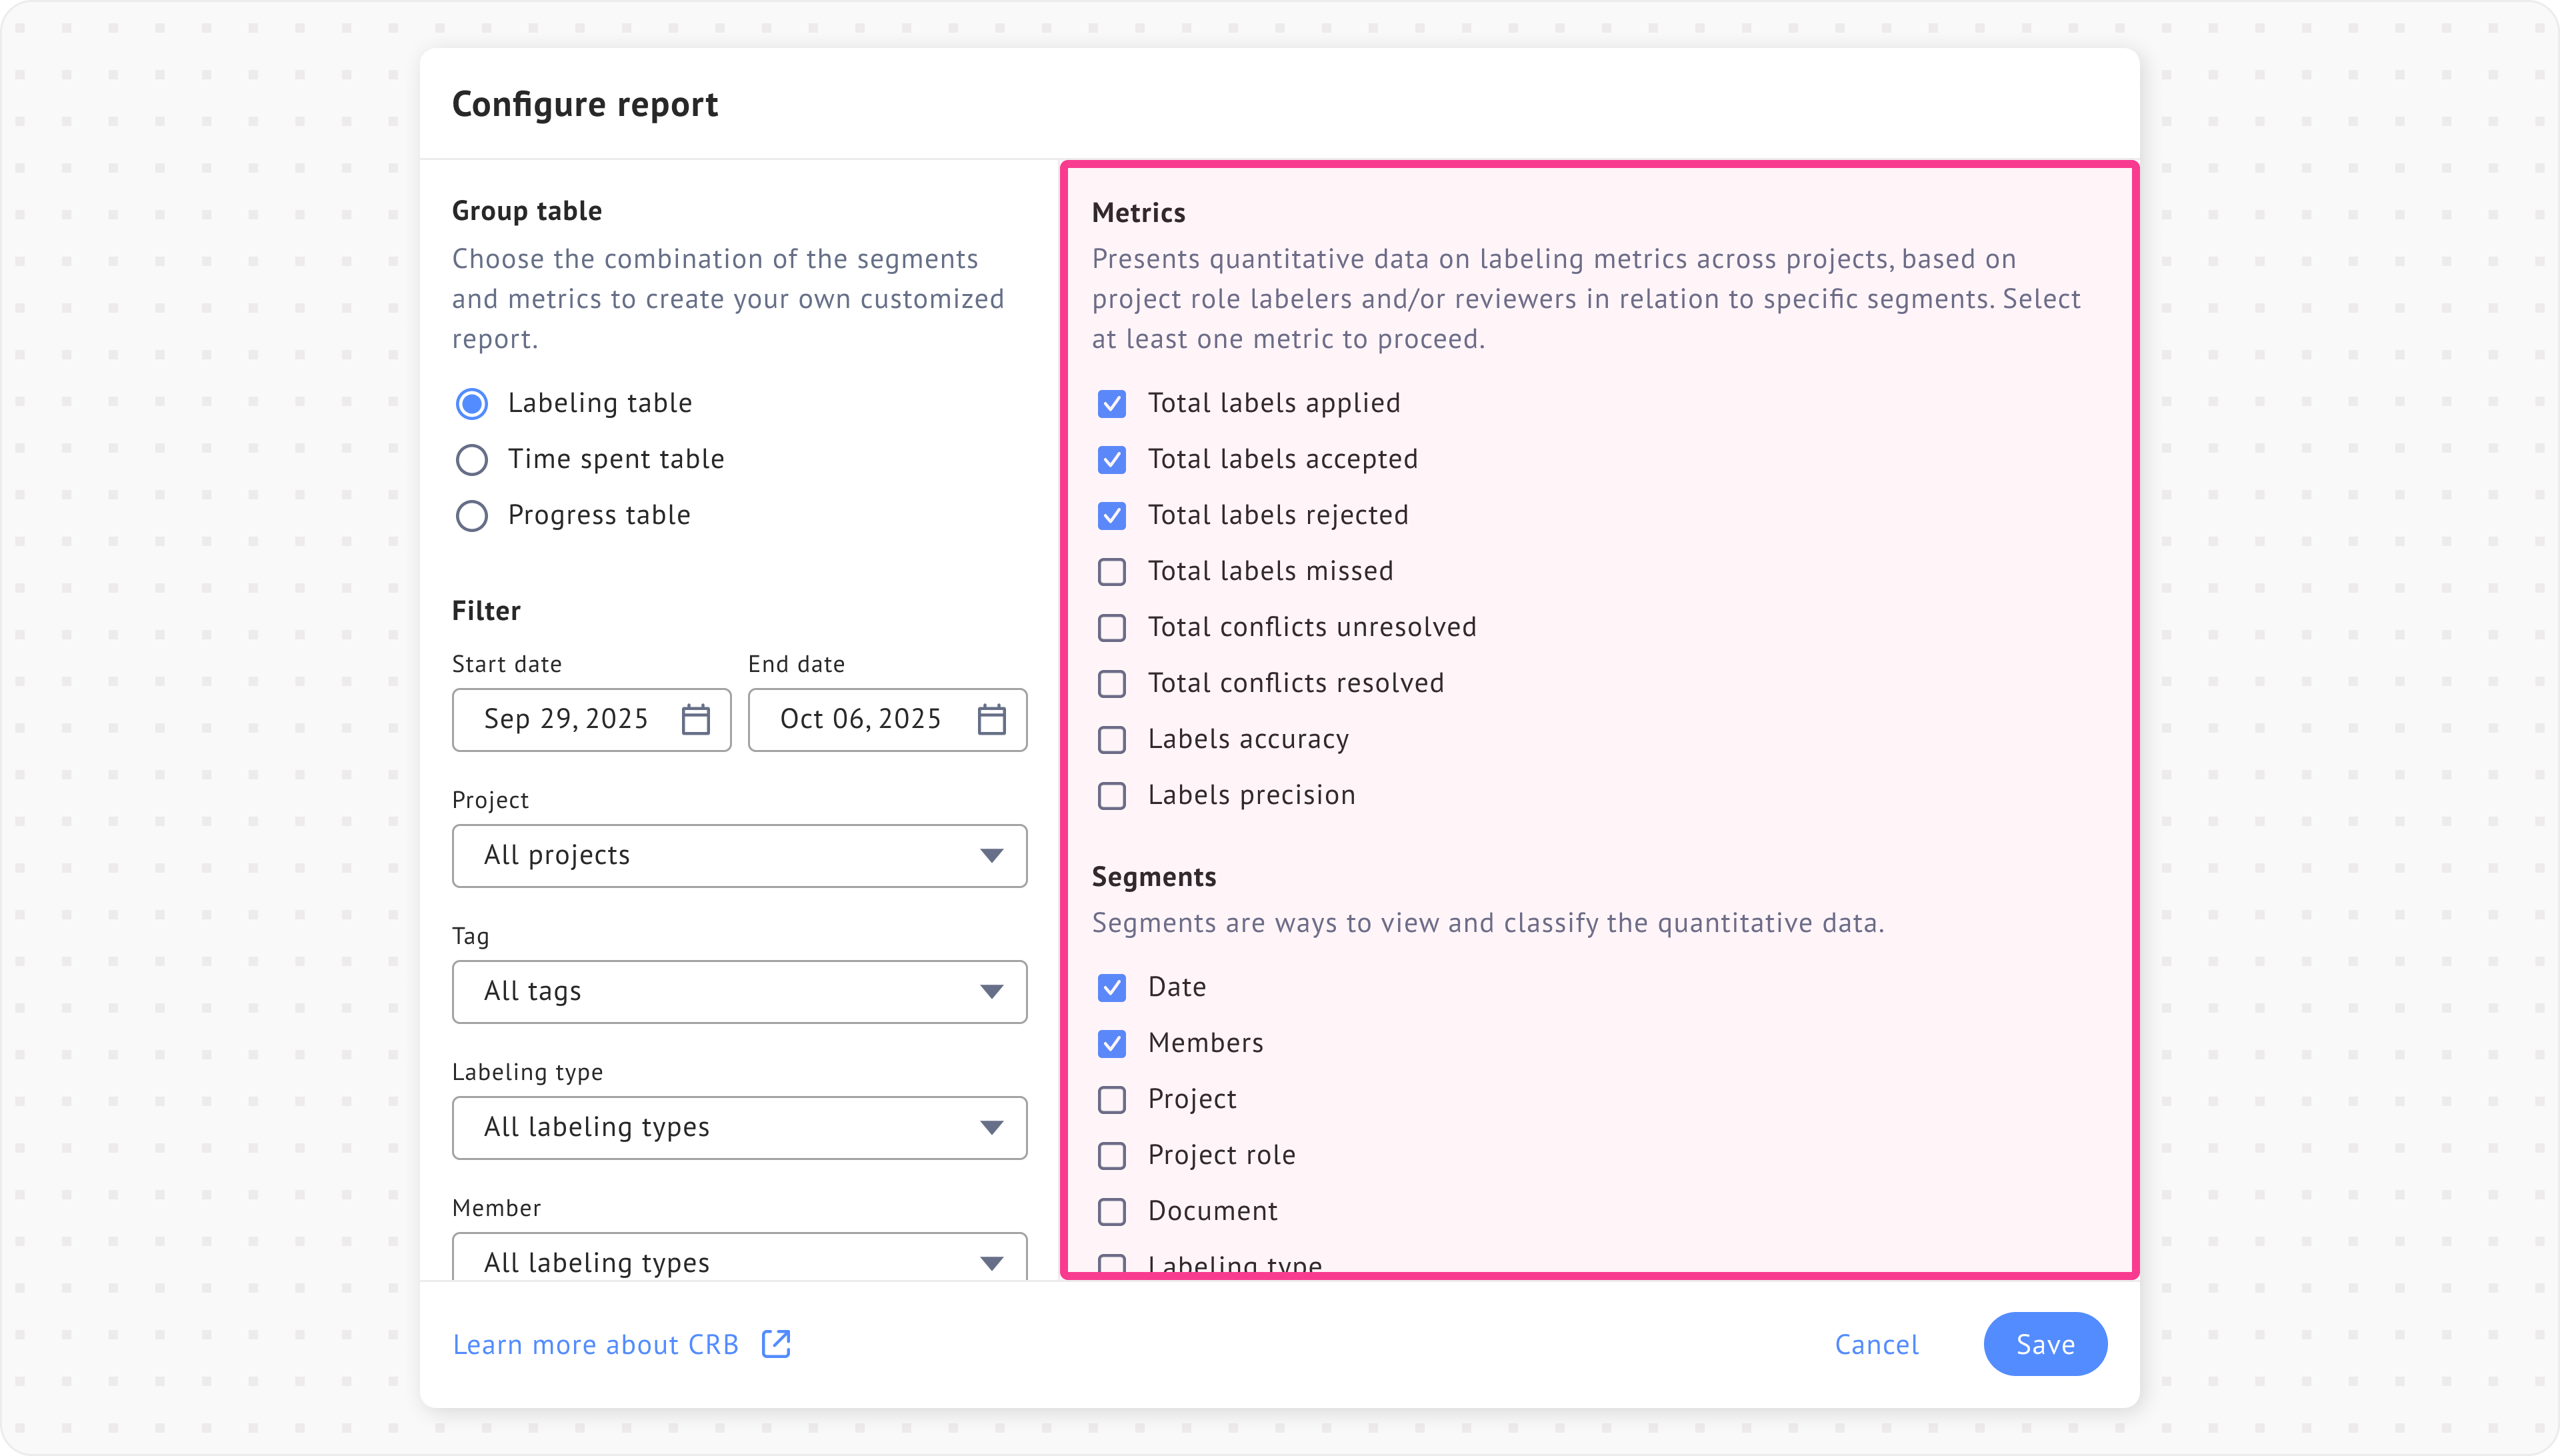Tick Total conflicts resolved checkbox
This screenshot has height=1456, width=2560.
1112,684
